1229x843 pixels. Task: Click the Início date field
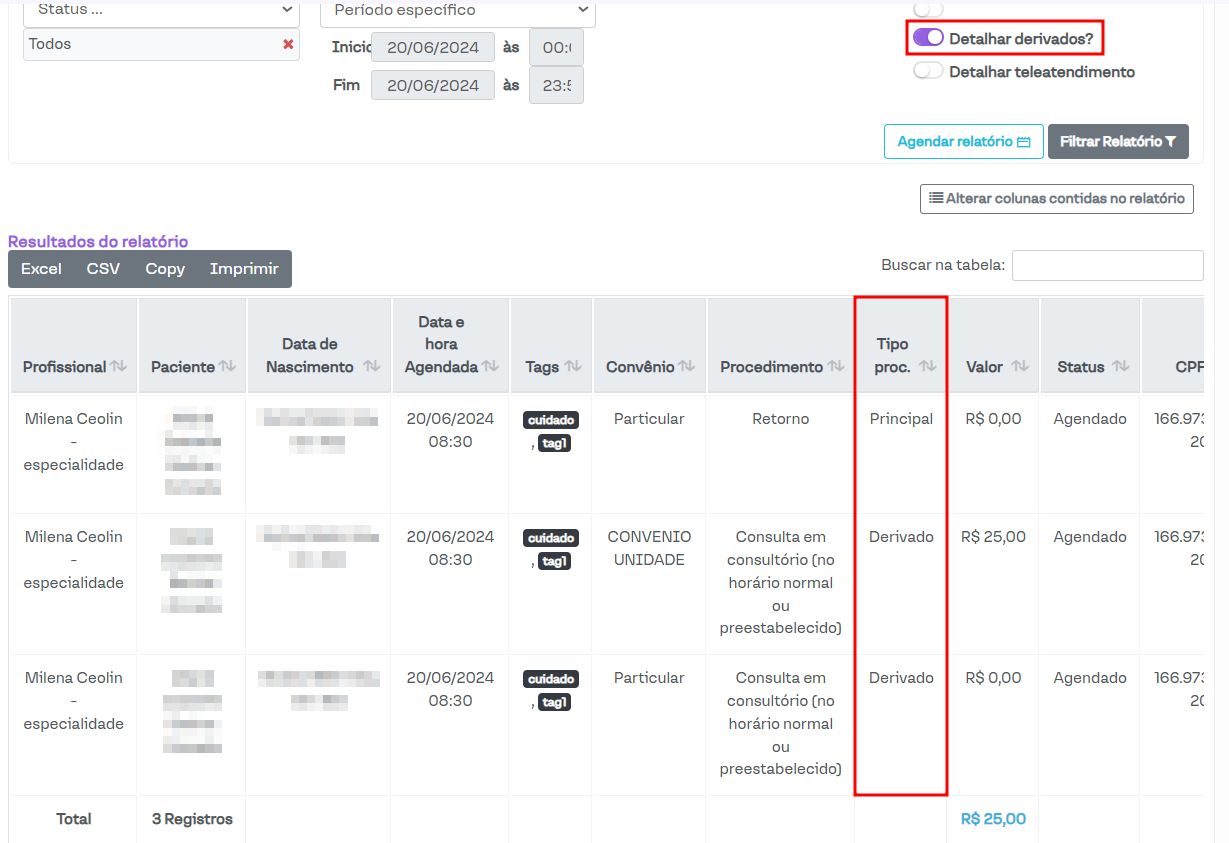(432, 47)
